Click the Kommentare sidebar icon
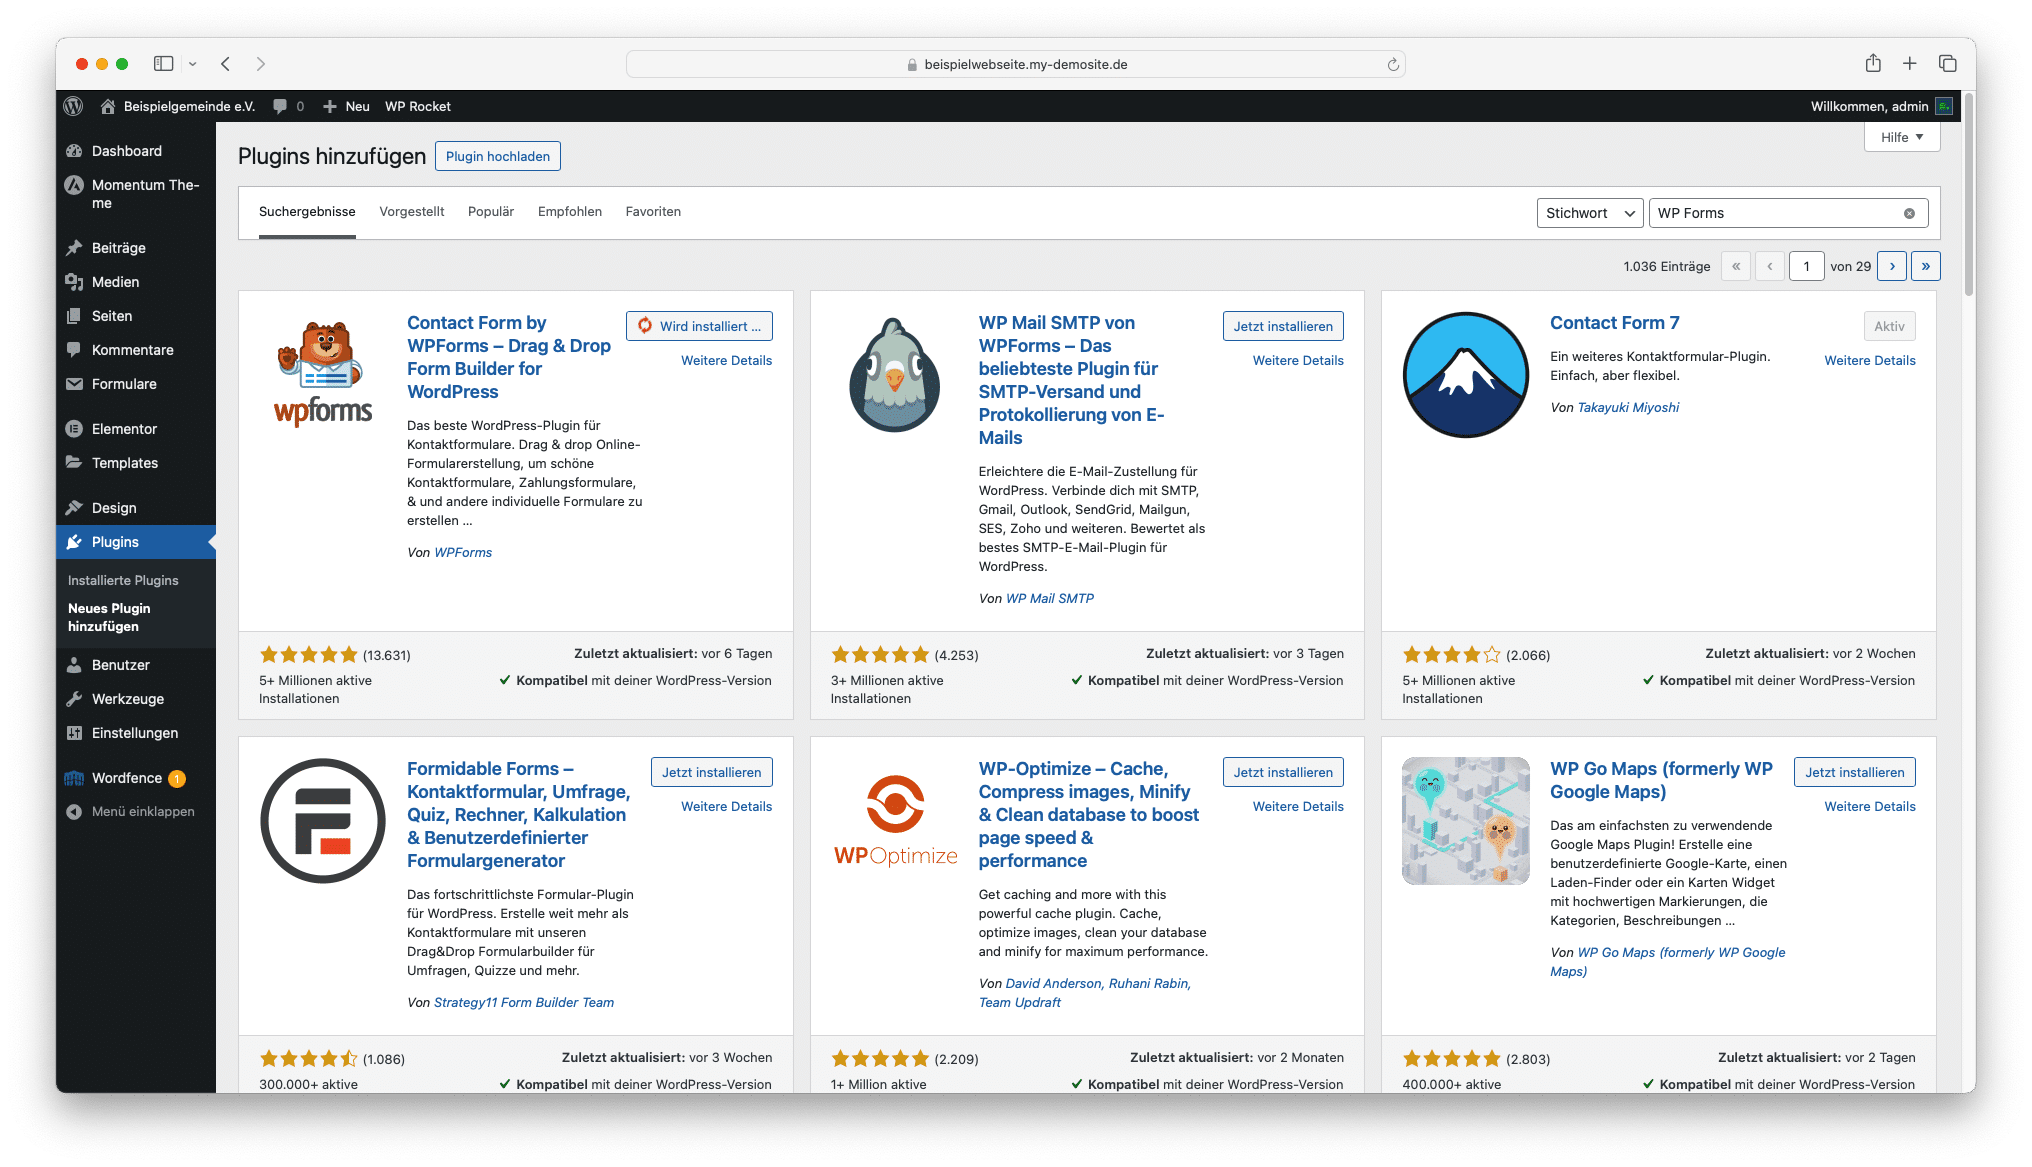The image size is (2032, 1167). (74, 350)
